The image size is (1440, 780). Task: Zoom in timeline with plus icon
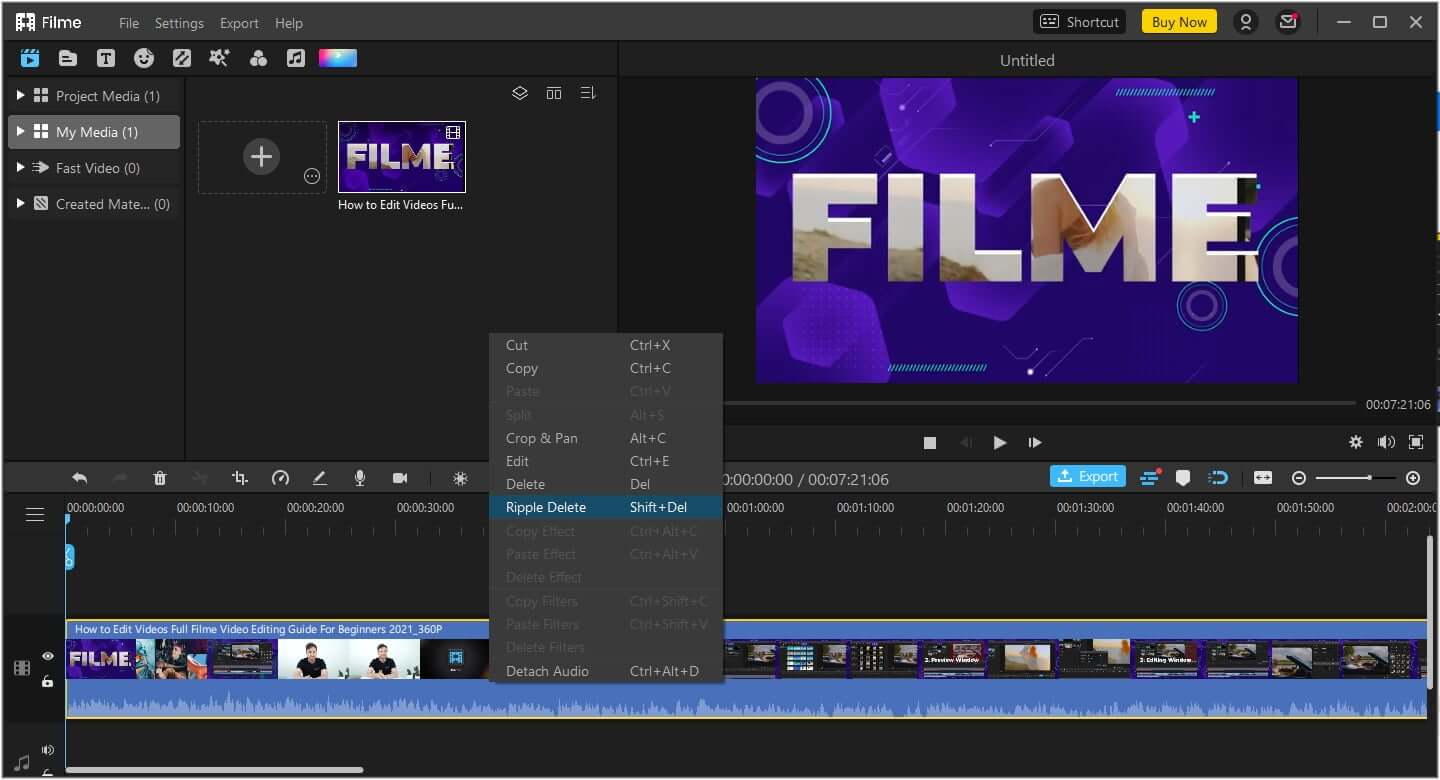1413,478
